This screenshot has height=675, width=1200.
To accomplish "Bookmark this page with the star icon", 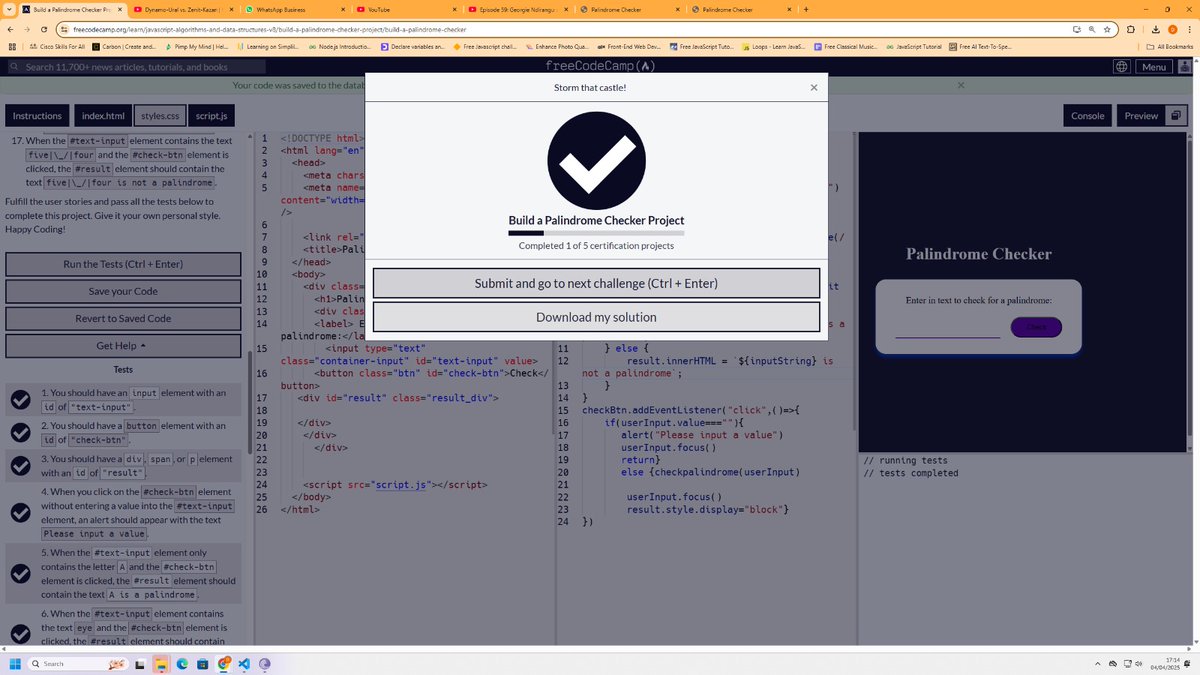I will pyautogui.click(x=1109, y=30).
